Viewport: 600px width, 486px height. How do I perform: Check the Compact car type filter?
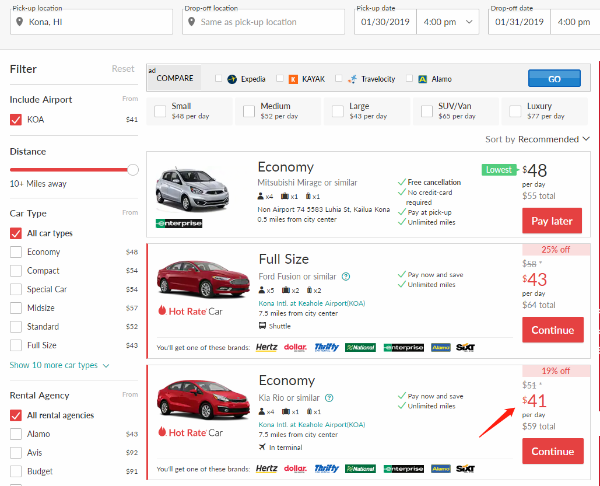click(x=16, y=271)
